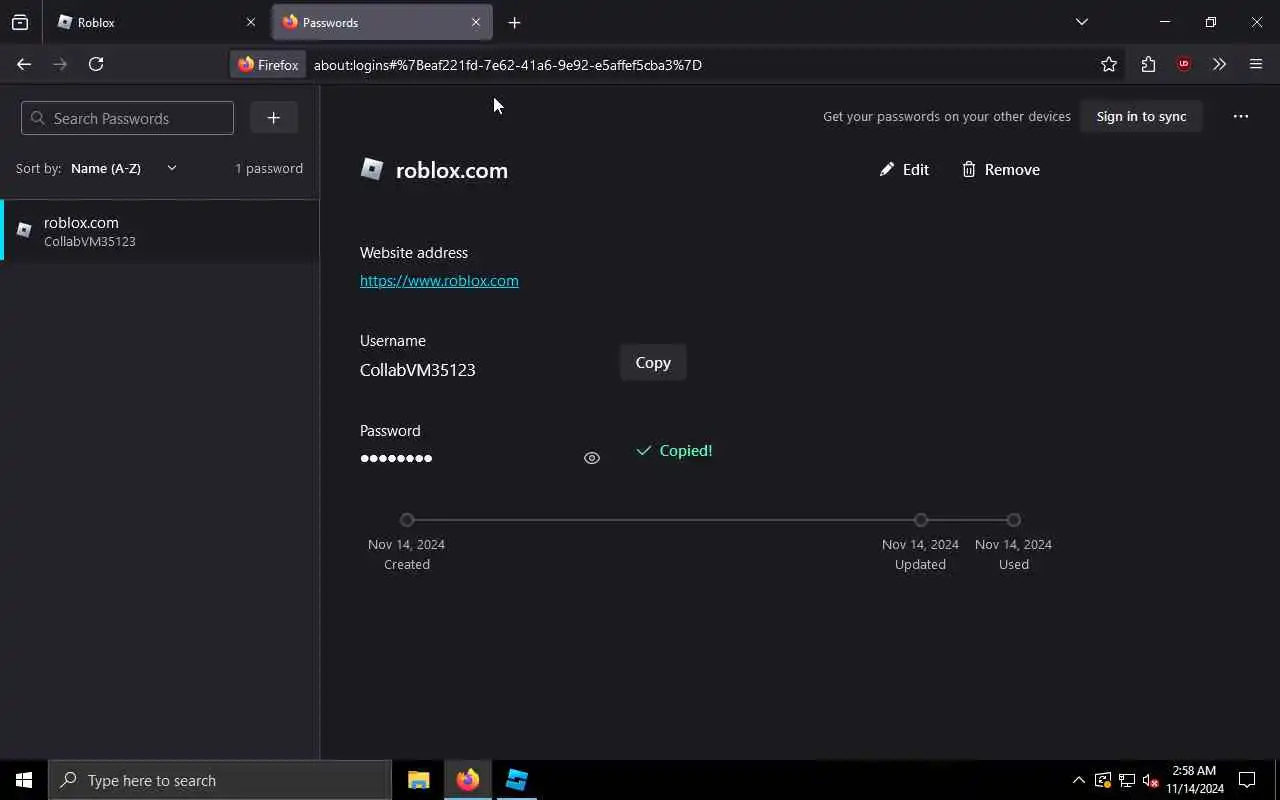The height and width of the screenshot is (800, 1280).
Task: Click the Updated timeline marker
Action: [x=921, y=520]
